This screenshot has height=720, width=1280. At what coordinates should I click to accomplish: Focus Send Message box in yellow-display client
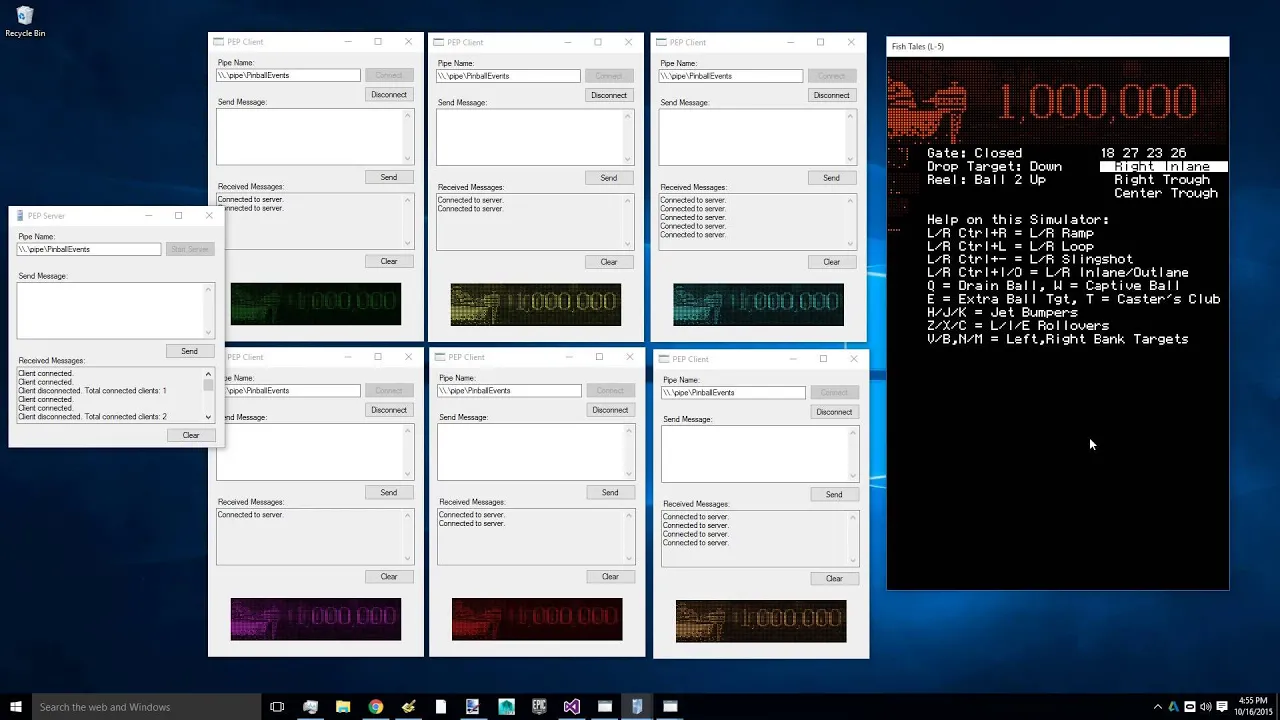[x=535, y=137]
